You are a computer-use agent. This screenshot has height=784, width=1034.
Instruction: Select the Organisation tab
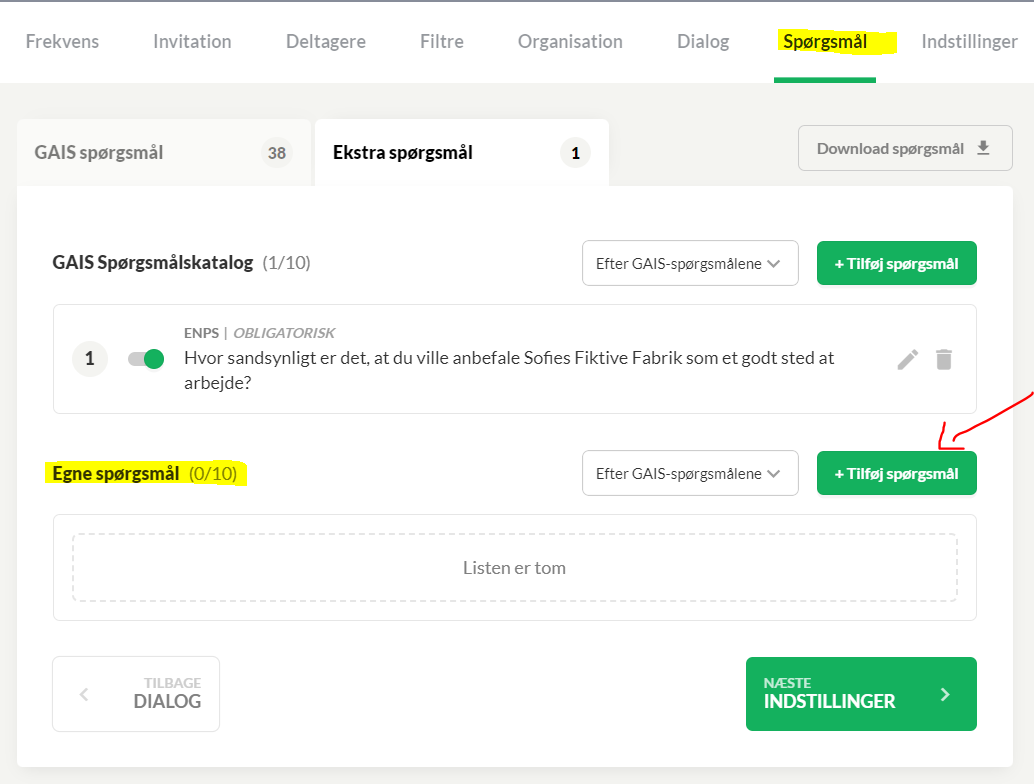570,42
